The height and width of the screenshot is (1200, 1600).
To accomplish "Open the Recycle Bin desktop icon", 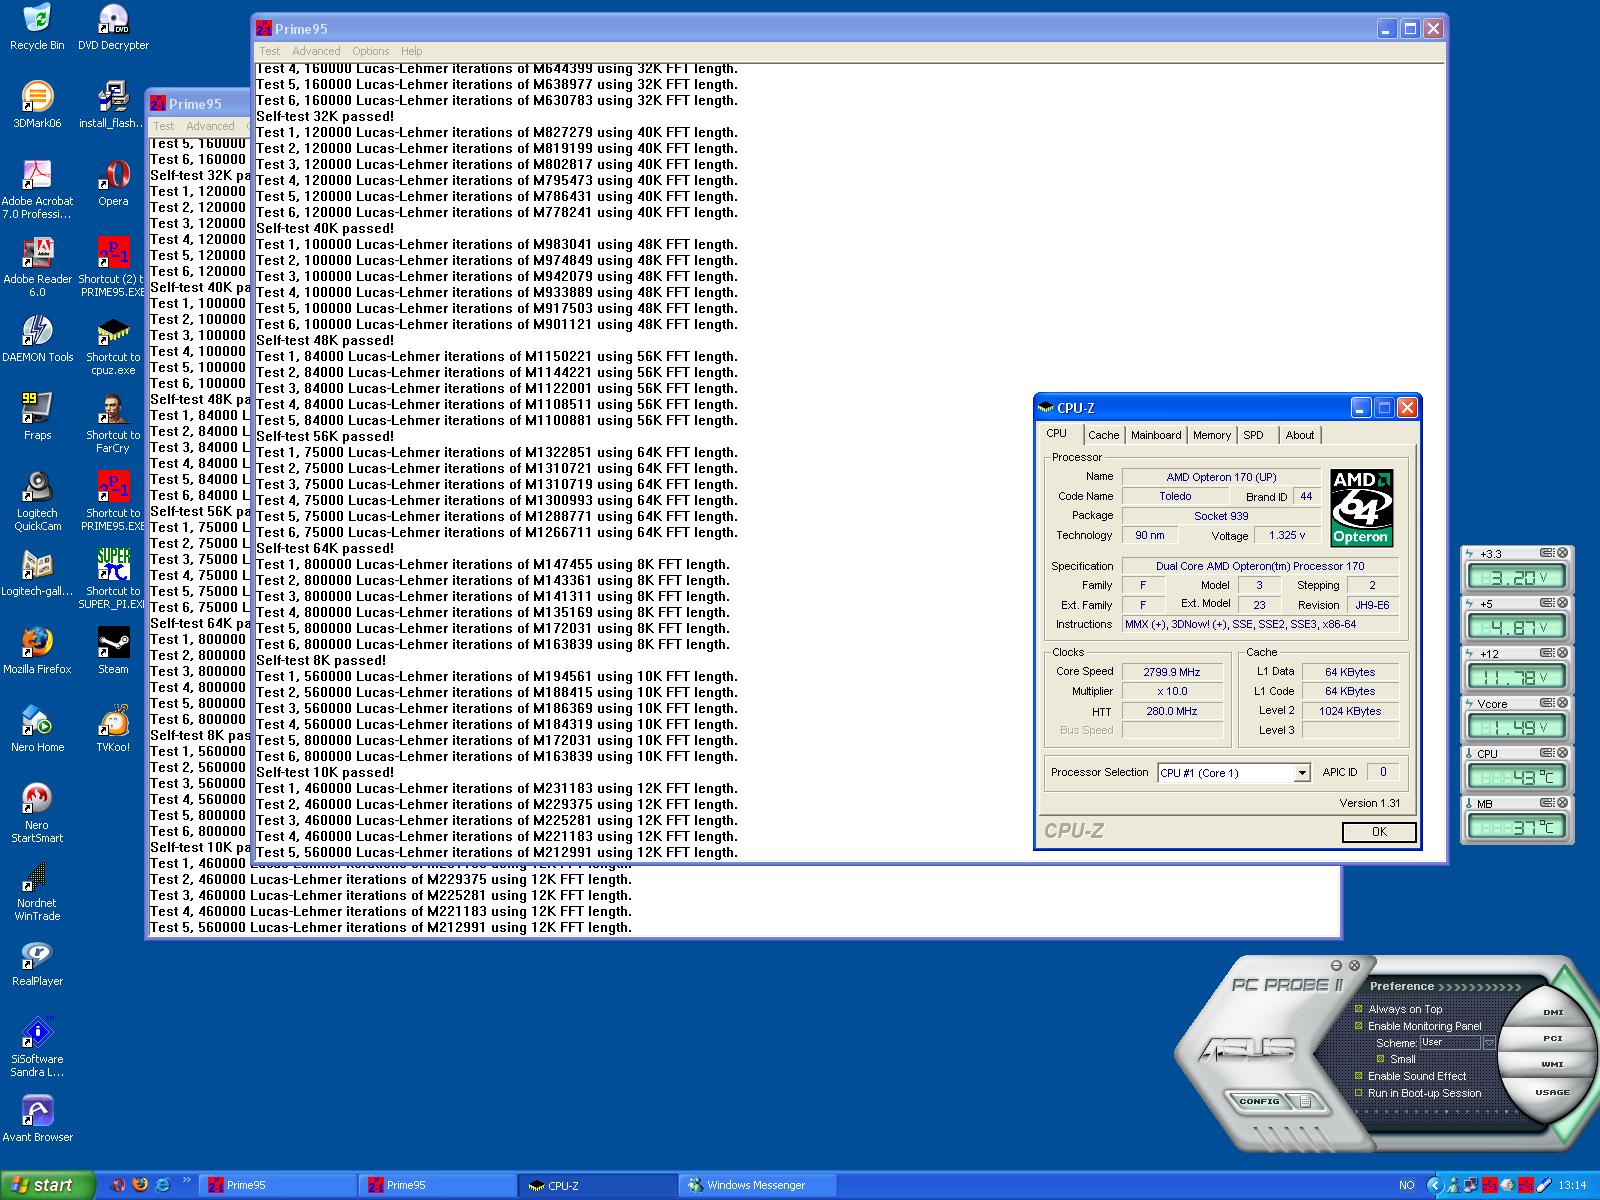I will pos(37,27).
